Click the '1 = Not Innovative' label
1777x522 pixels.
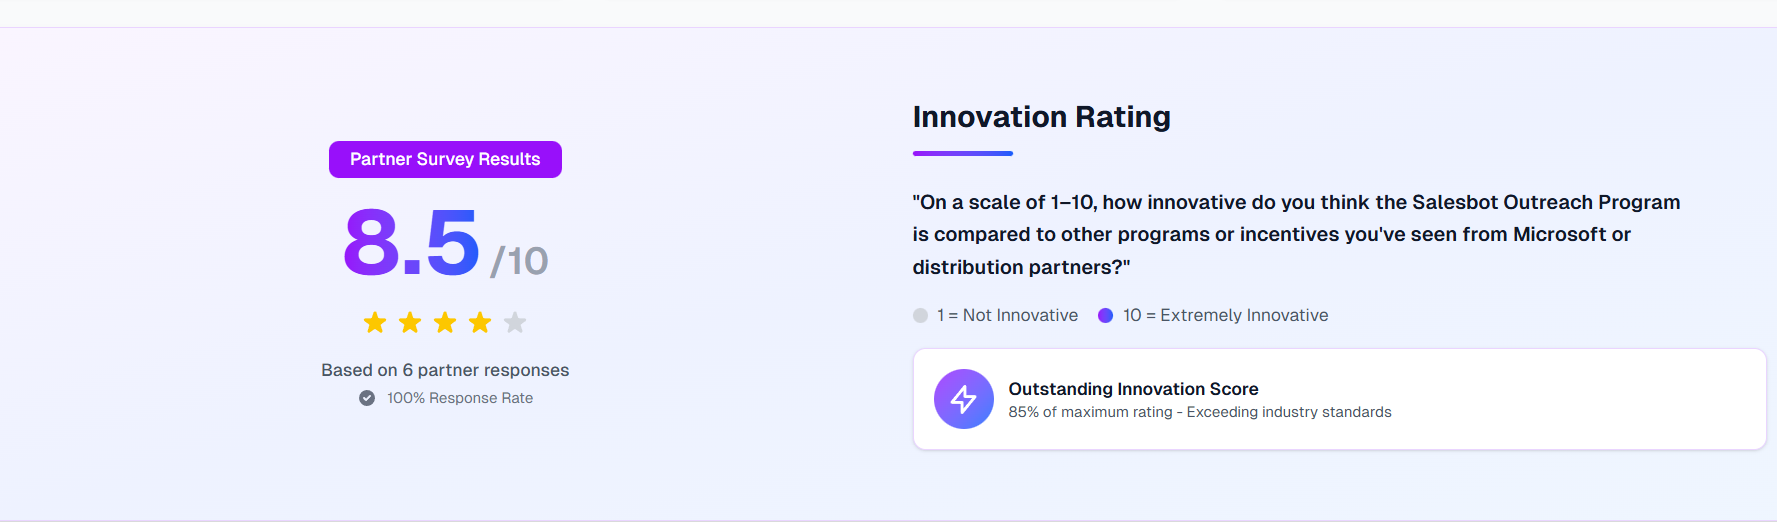pos(1007,315)
